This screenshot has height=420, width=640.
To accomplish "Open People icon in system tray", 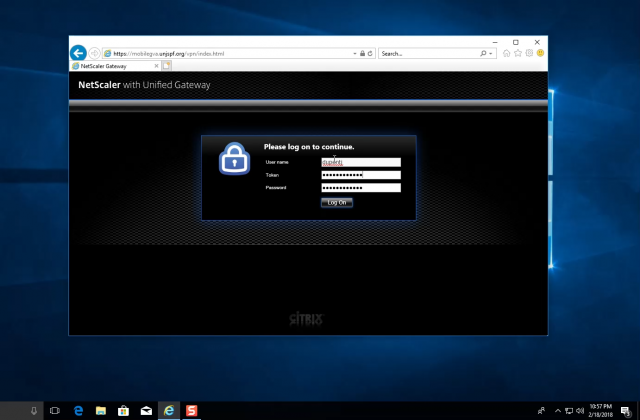I will 541,411.
